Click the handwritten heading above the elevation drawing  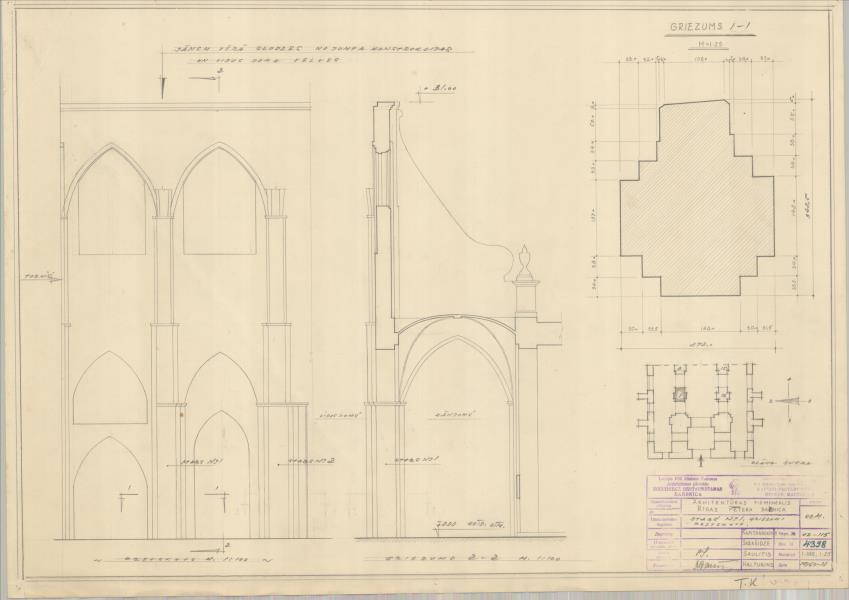pyautogui.click(x=264, y=54)
